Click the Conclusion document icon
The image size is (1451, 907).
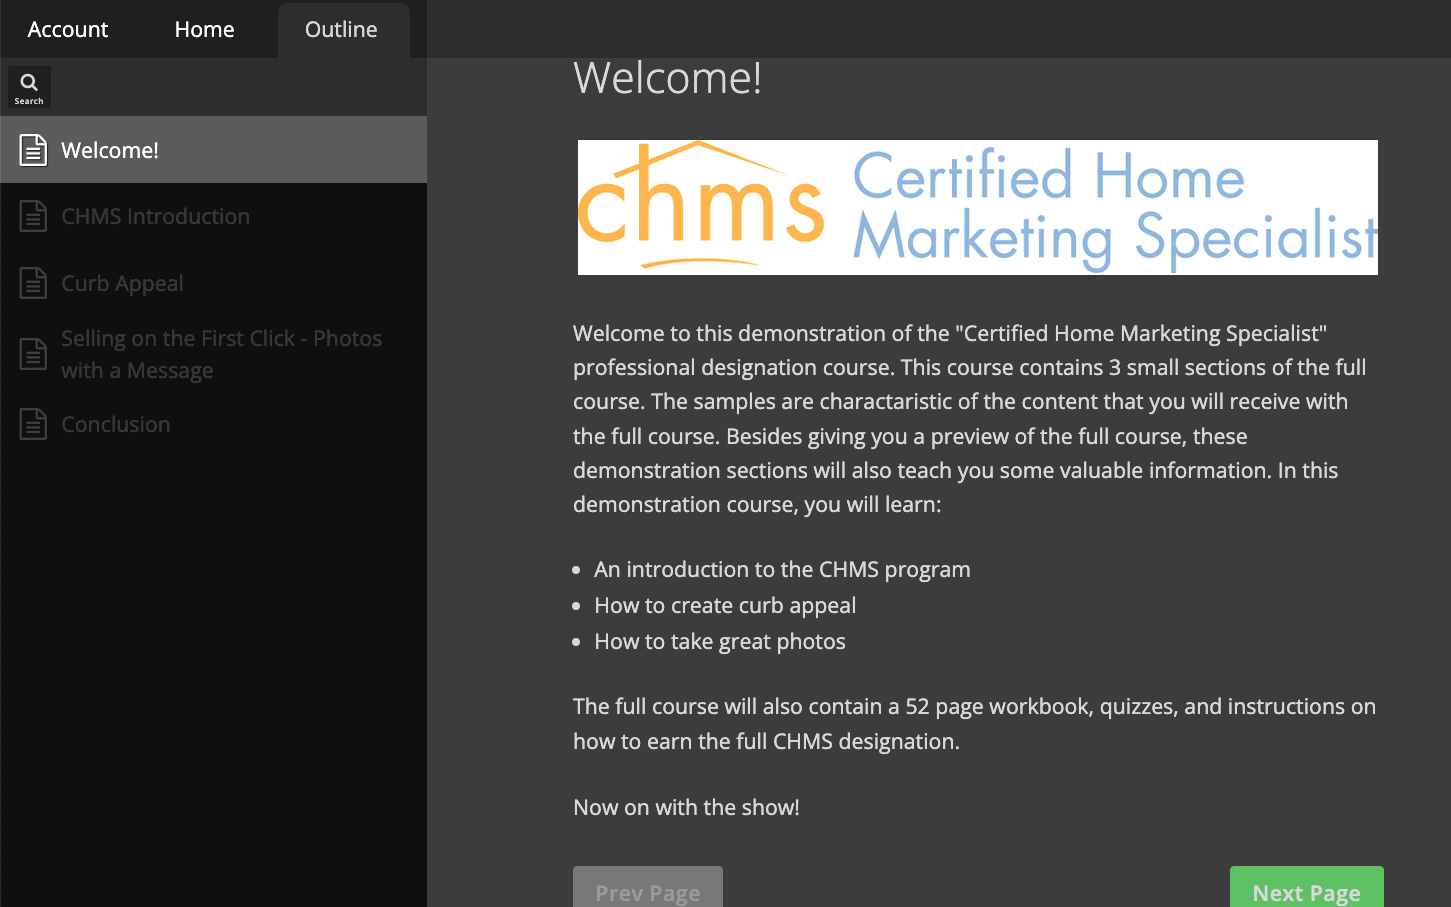(33, 424)
